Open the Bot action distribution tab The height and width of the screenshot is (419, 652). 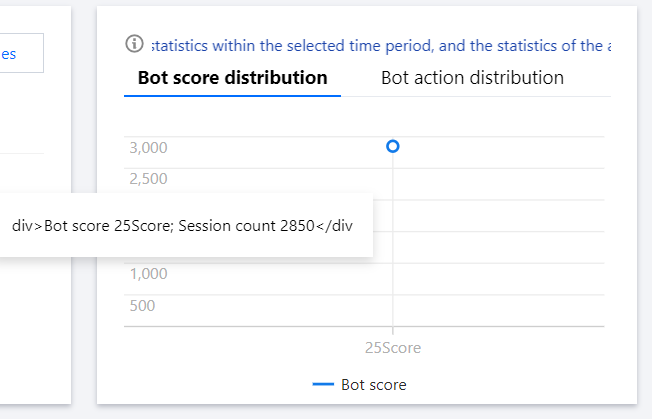pyautogui.click(x=472, y=78)
